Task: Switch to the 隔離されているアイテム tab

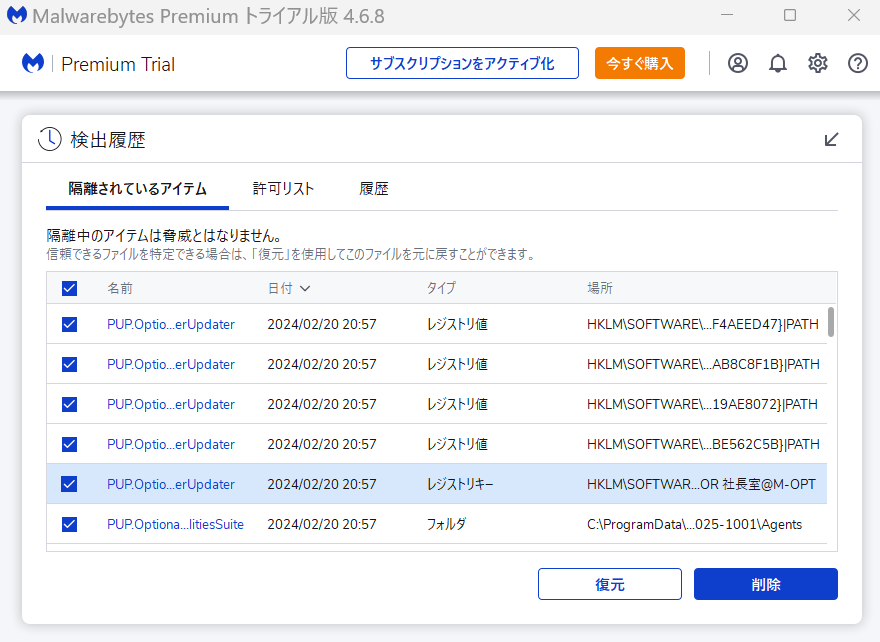Action: [x=138, y=189]
